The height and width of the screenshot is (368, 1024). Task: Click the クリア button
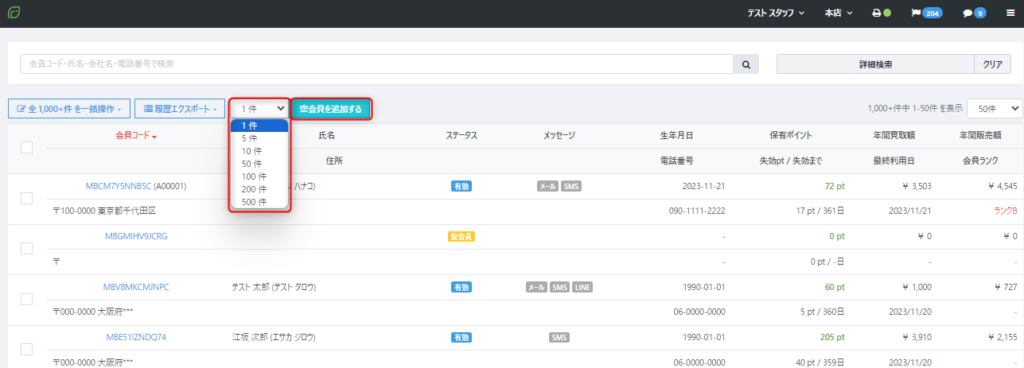(993, 64)
